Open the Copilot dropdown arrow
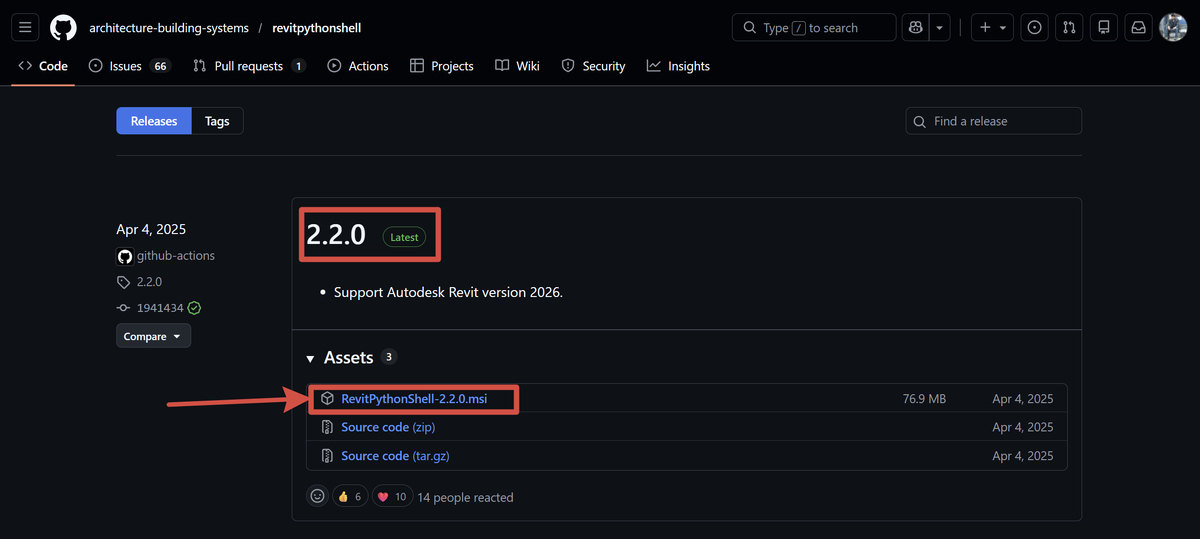 pos(939,28)
